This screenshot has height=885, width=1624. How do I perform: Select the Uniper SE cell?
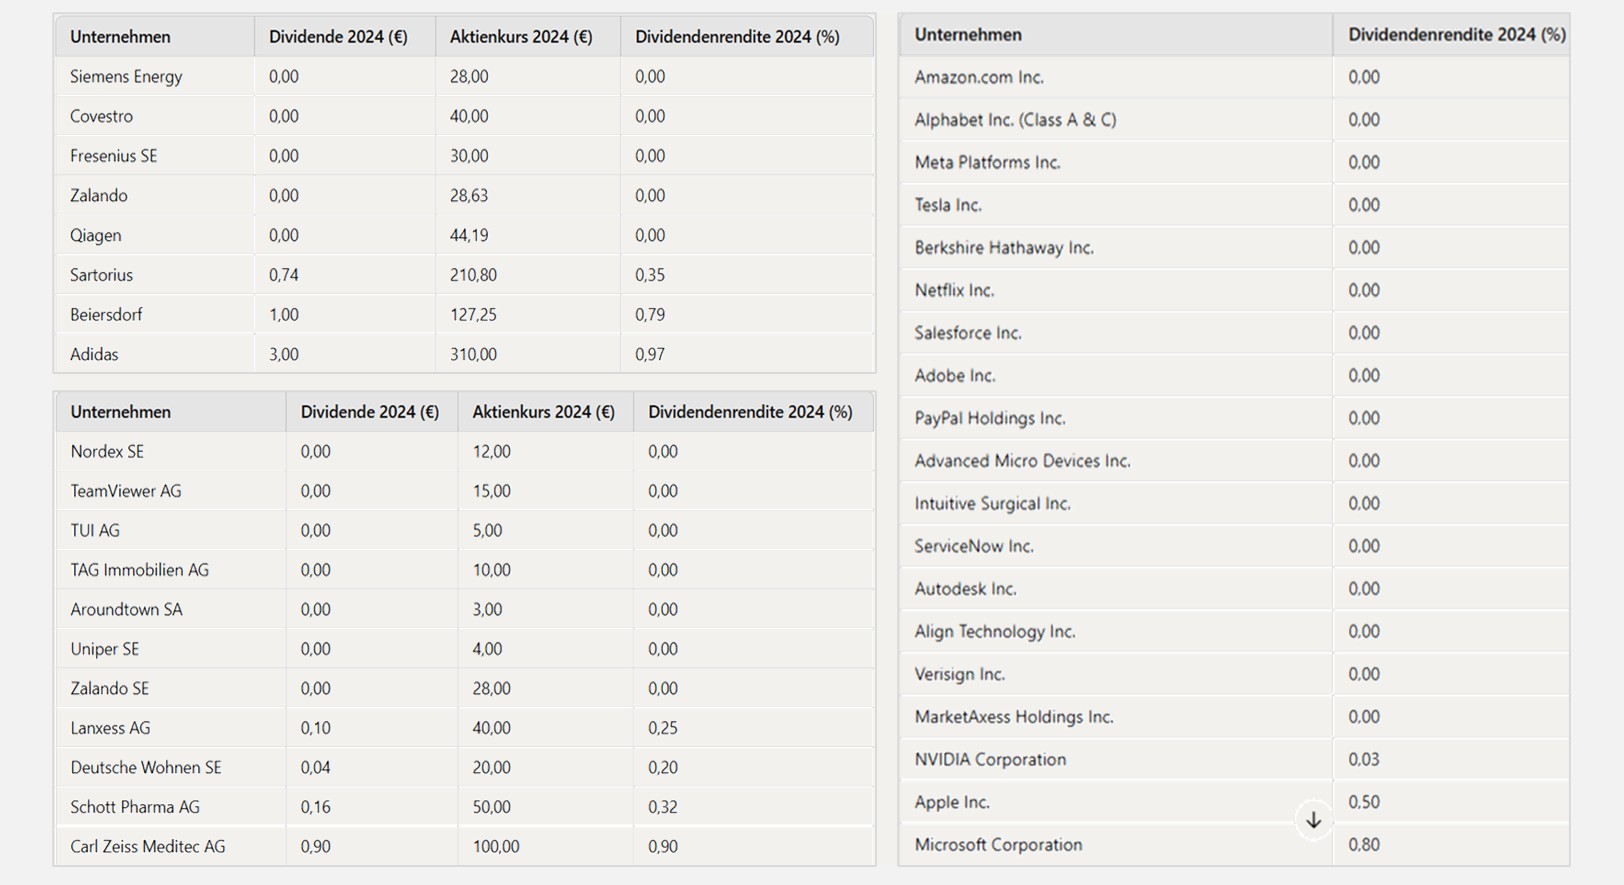coord(105,649)
